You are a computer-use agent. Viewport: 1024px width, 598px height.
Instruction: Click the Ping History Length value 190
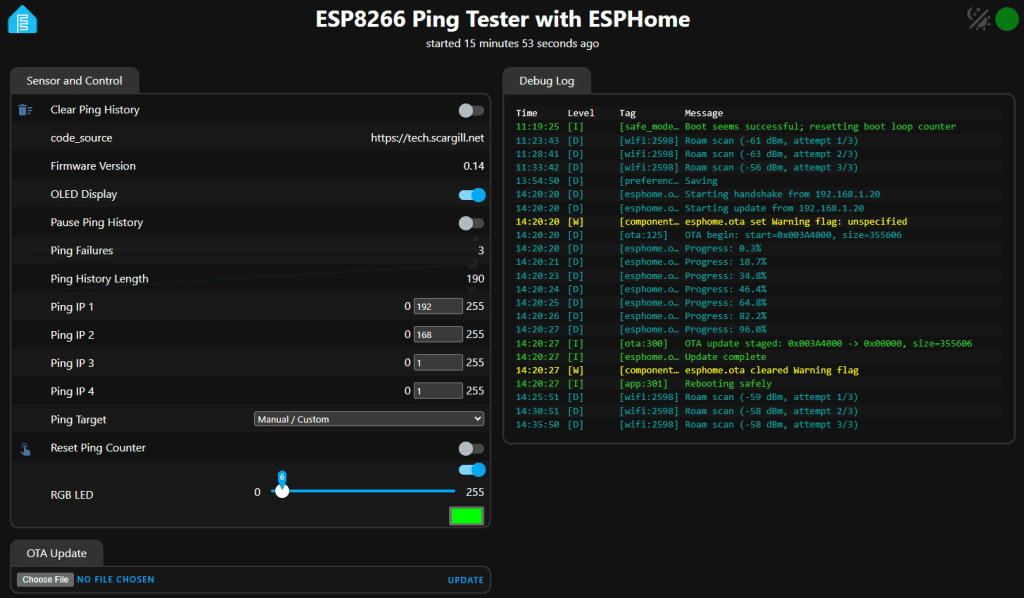tap(475, 279)
